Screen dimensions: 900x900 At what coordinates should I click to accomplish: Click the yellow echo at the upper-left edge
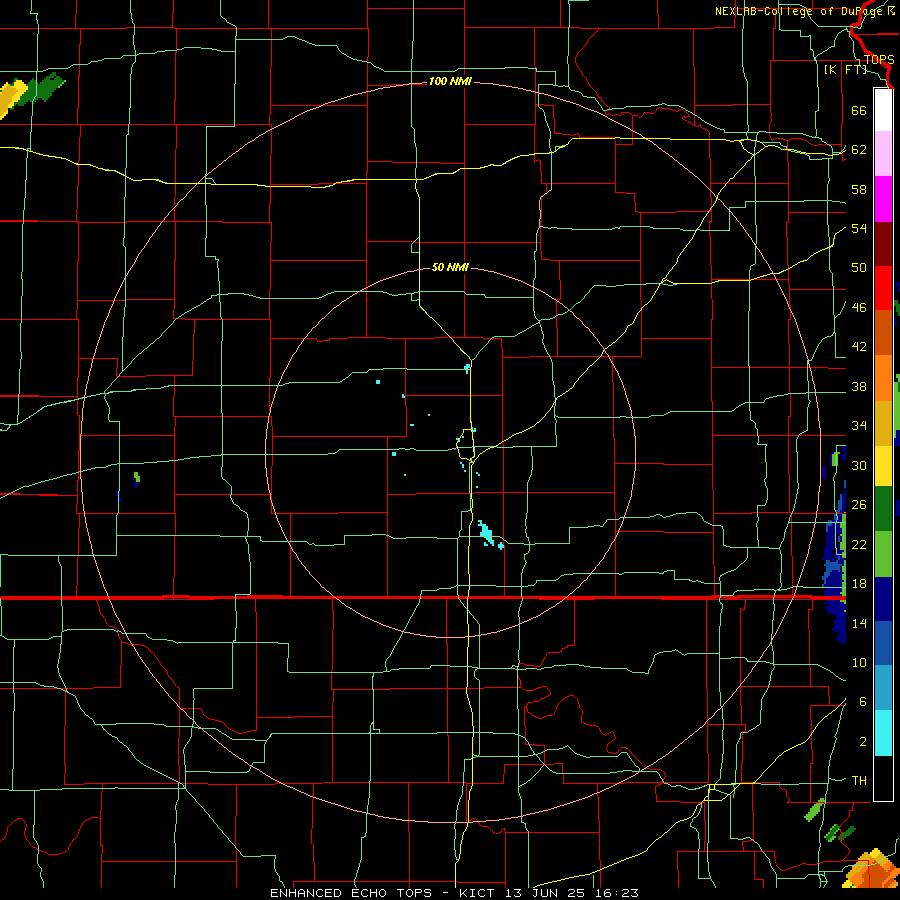pos(11,98)
